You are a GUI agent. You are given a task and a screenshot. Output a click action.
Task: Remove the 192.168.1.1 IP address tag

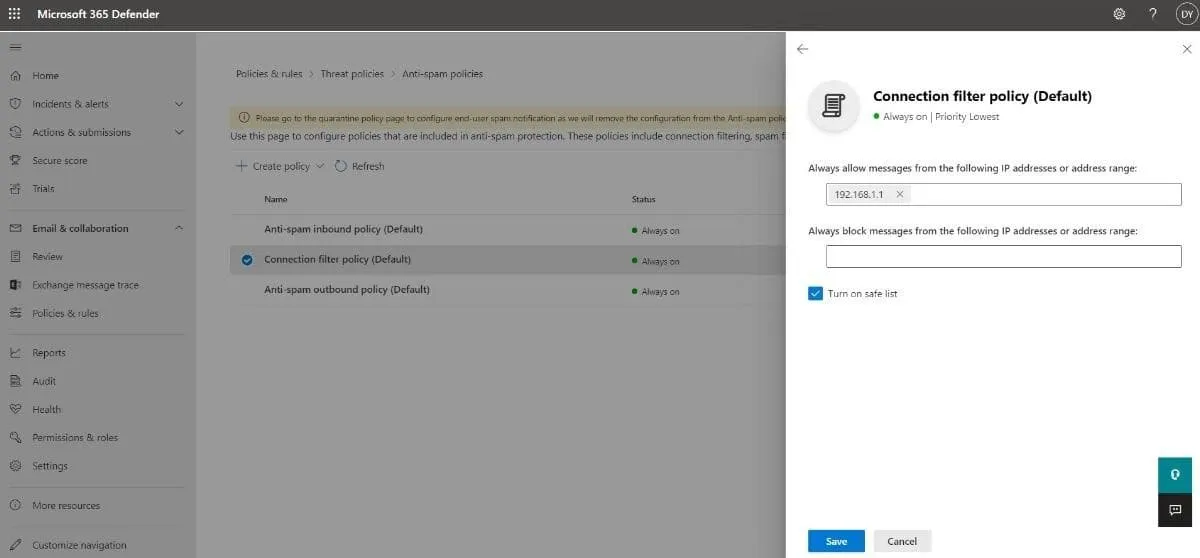coord(899,195)
